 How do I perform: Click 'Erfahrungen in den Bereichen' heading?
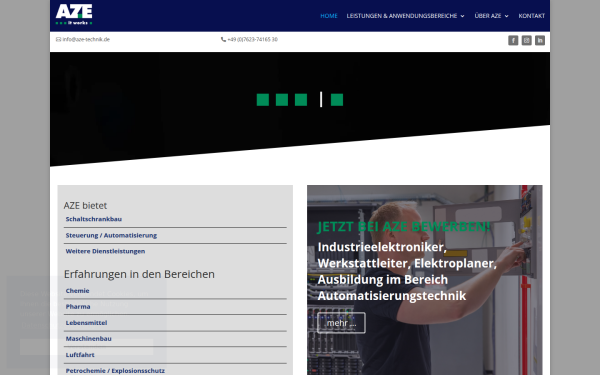[139, 274]
